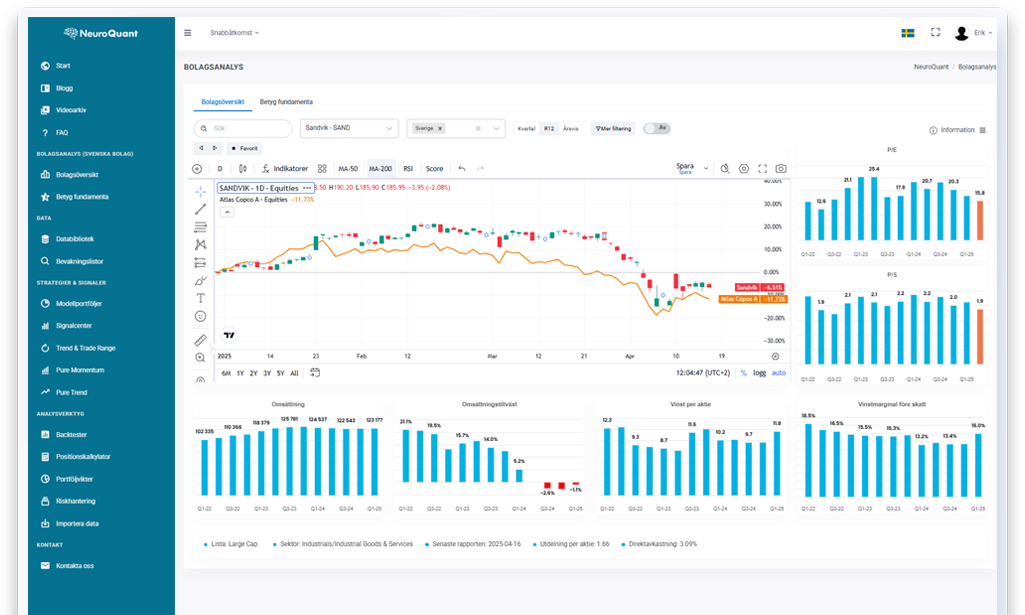1025x615 pixels.
Task: Click the Favorit button
Action: (244, 148)
